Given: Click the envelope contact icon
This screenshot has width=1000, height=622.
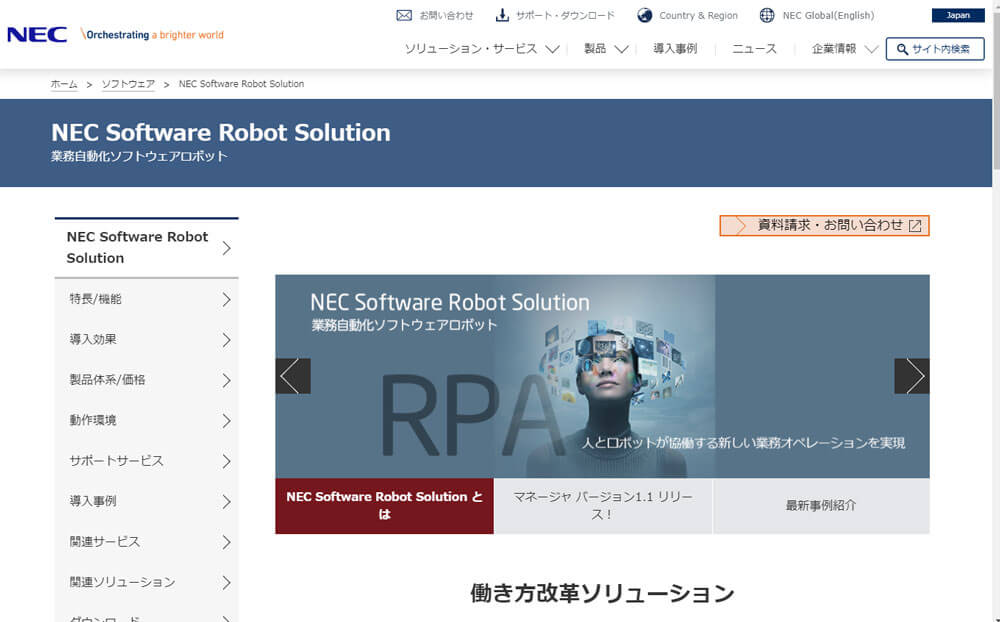Looking at the screenshot, I should pyautogui.click(x=404, y=15).
